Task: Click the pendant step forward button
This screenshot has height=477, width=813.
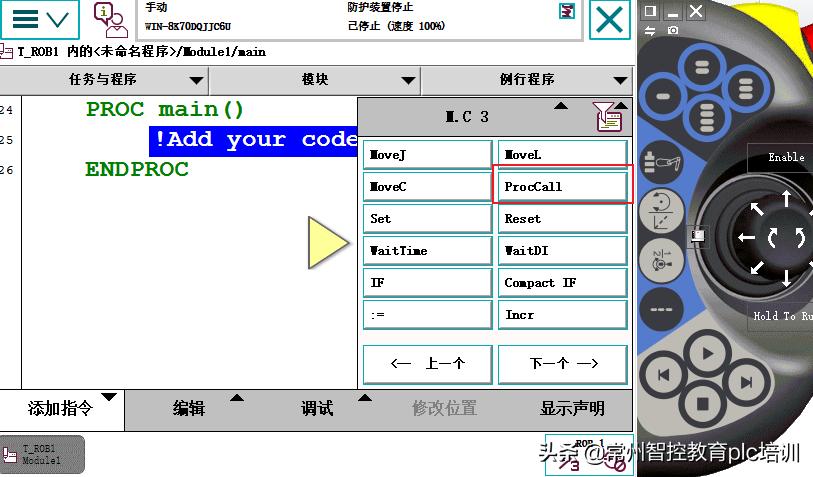Action: tap(746, 383)
